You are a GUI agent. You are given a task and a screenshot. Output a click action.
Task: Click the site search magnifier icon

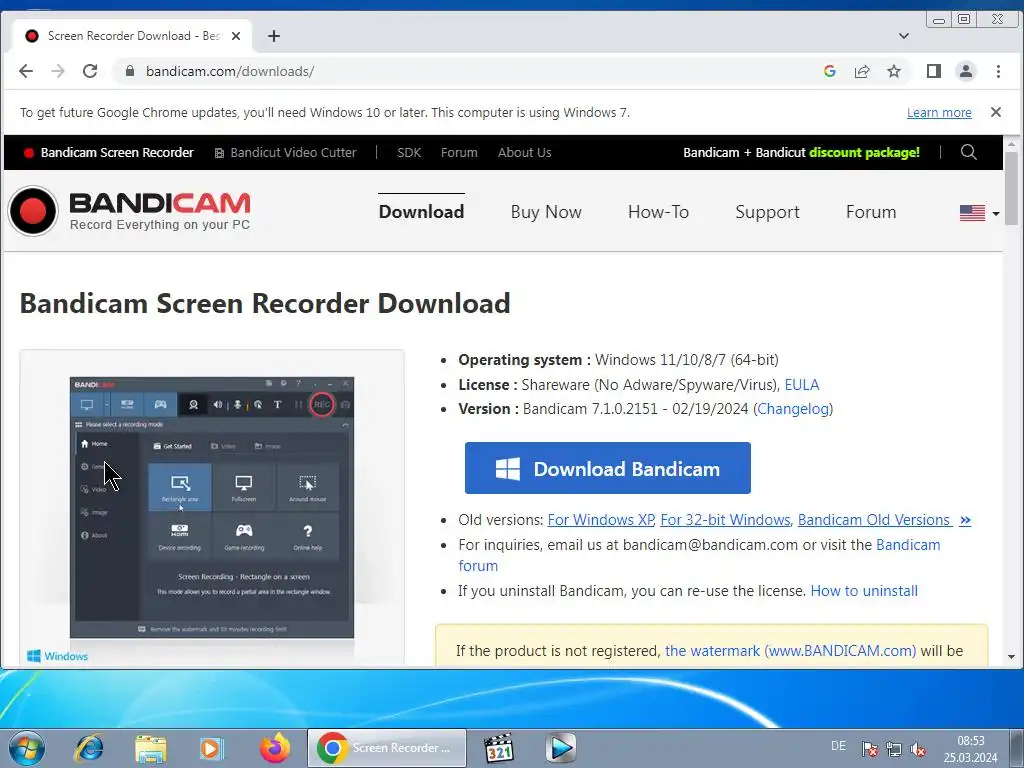[968, 152]
